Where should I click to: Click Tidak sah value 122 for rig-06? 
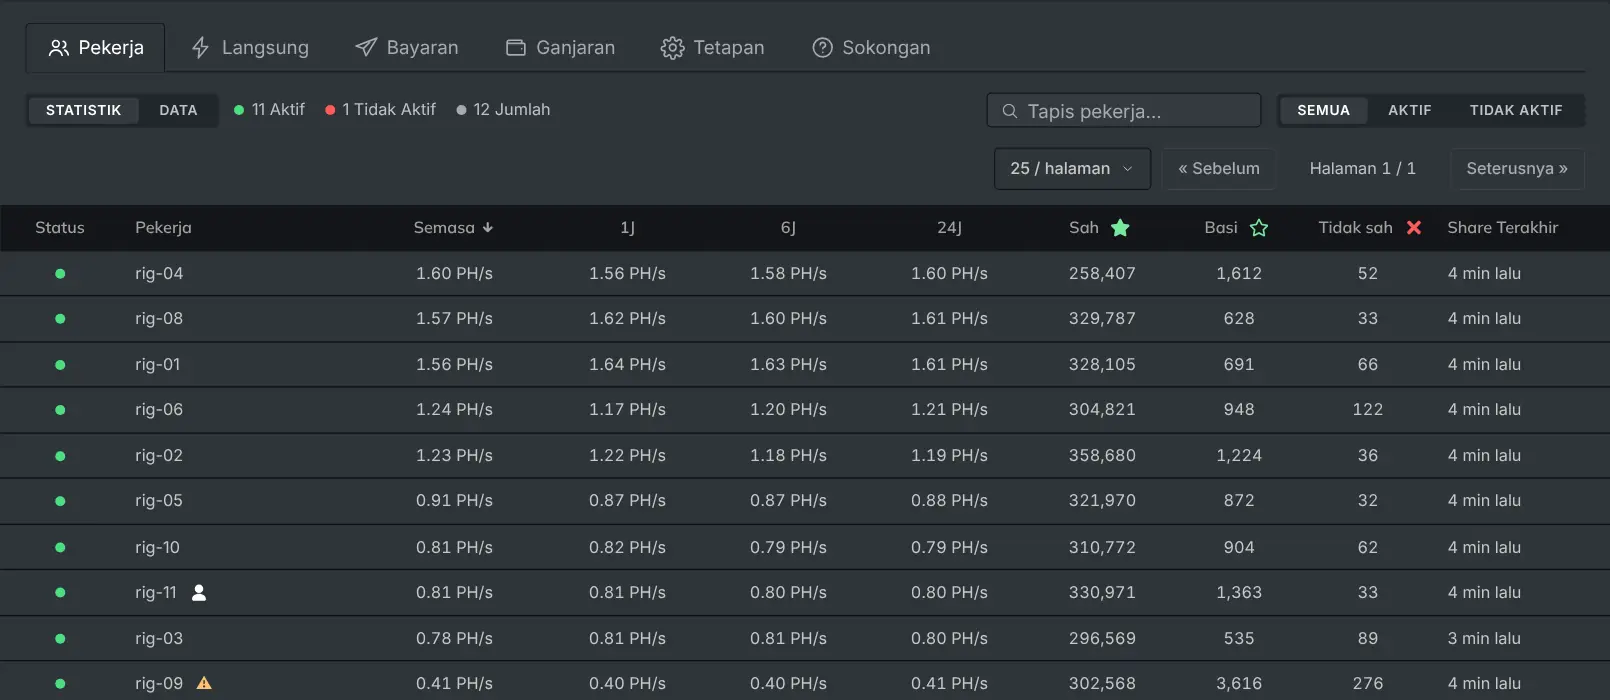click(1368, 410)
